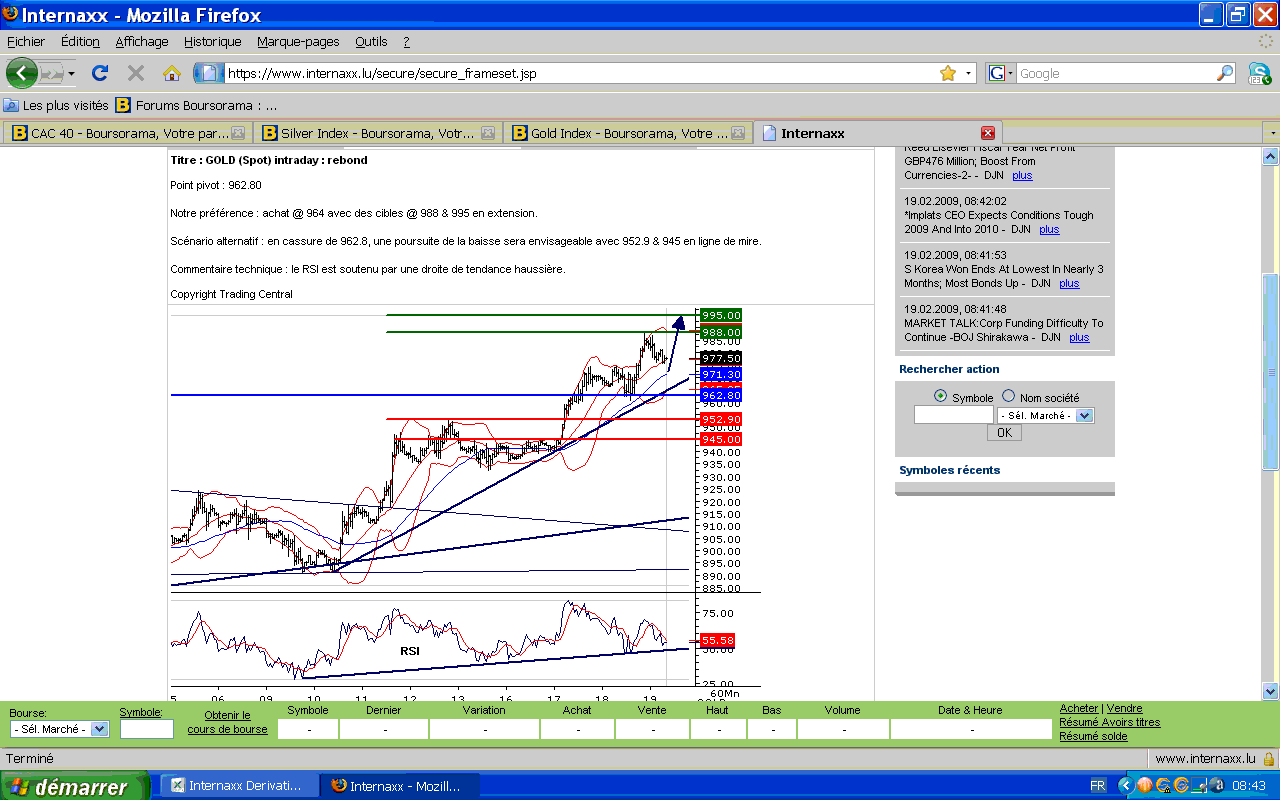1280x800 pixels.
Task: Go to the Home page icon
Action: click(x=172, y=73)
